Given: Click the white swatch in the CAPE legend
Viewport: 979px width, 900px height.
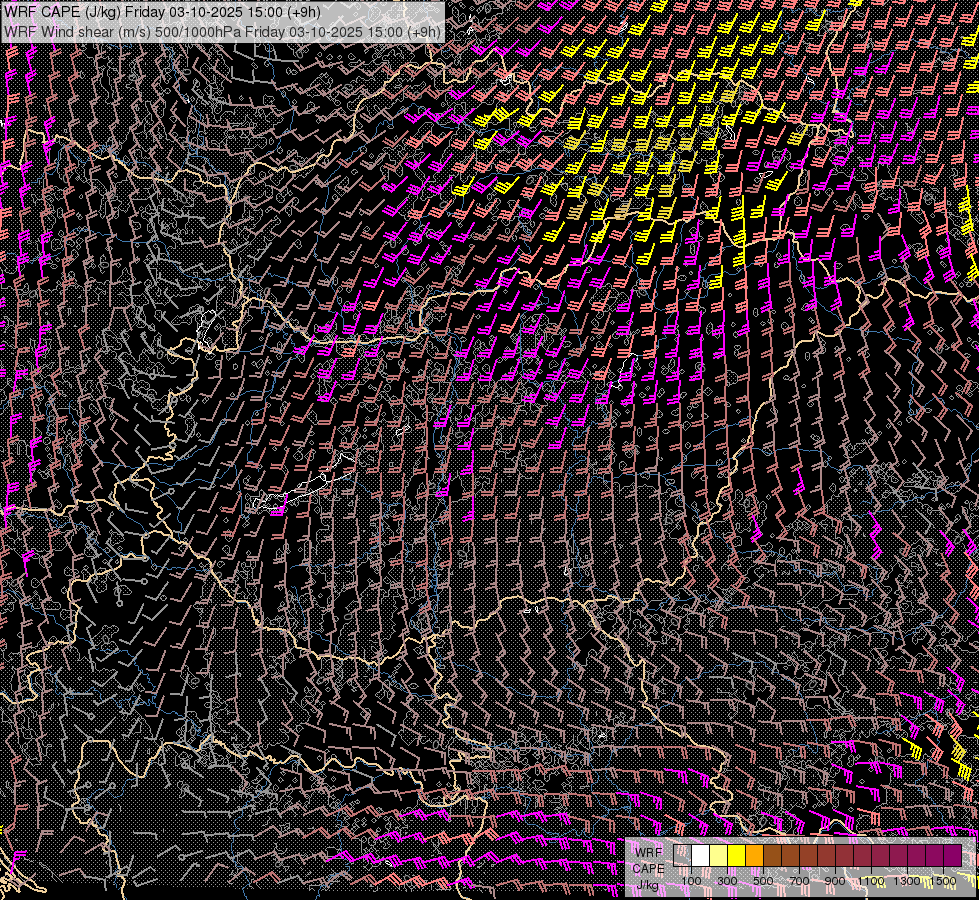Looking at the screenshot, I should pos(701,856).
